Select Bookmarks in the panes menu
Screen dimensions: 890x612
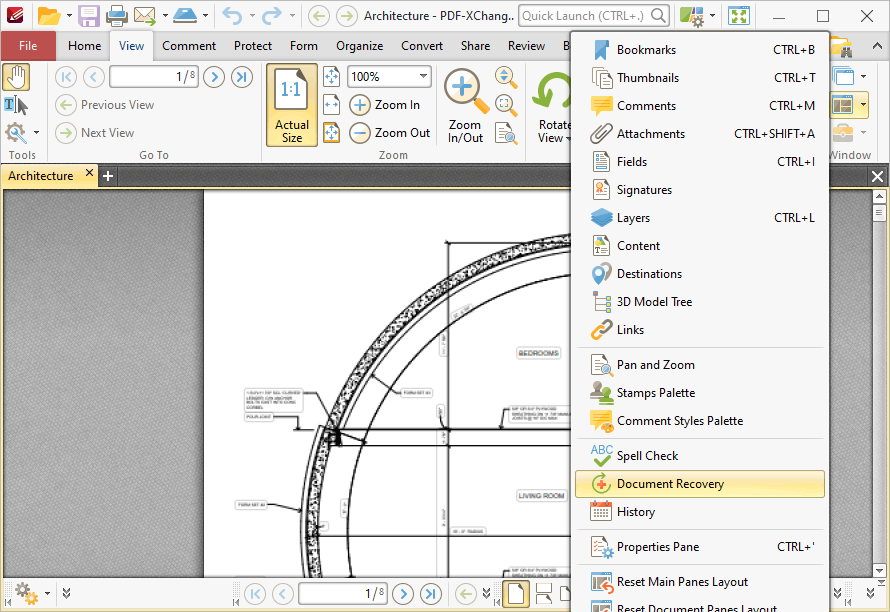pyautogui.click(x=700, y=50)
